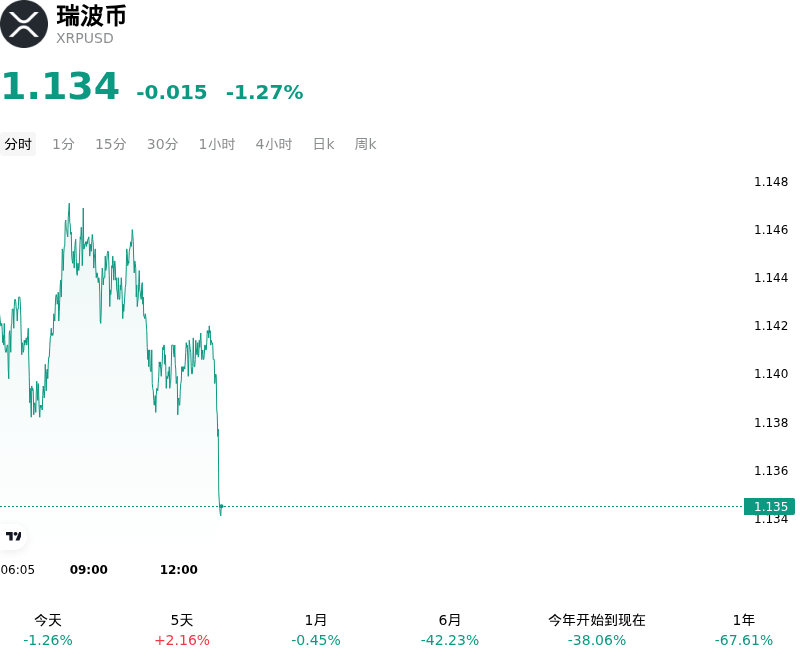Select the 5天 +2.16% range button
Screen dimensions: 800x660
182,630
